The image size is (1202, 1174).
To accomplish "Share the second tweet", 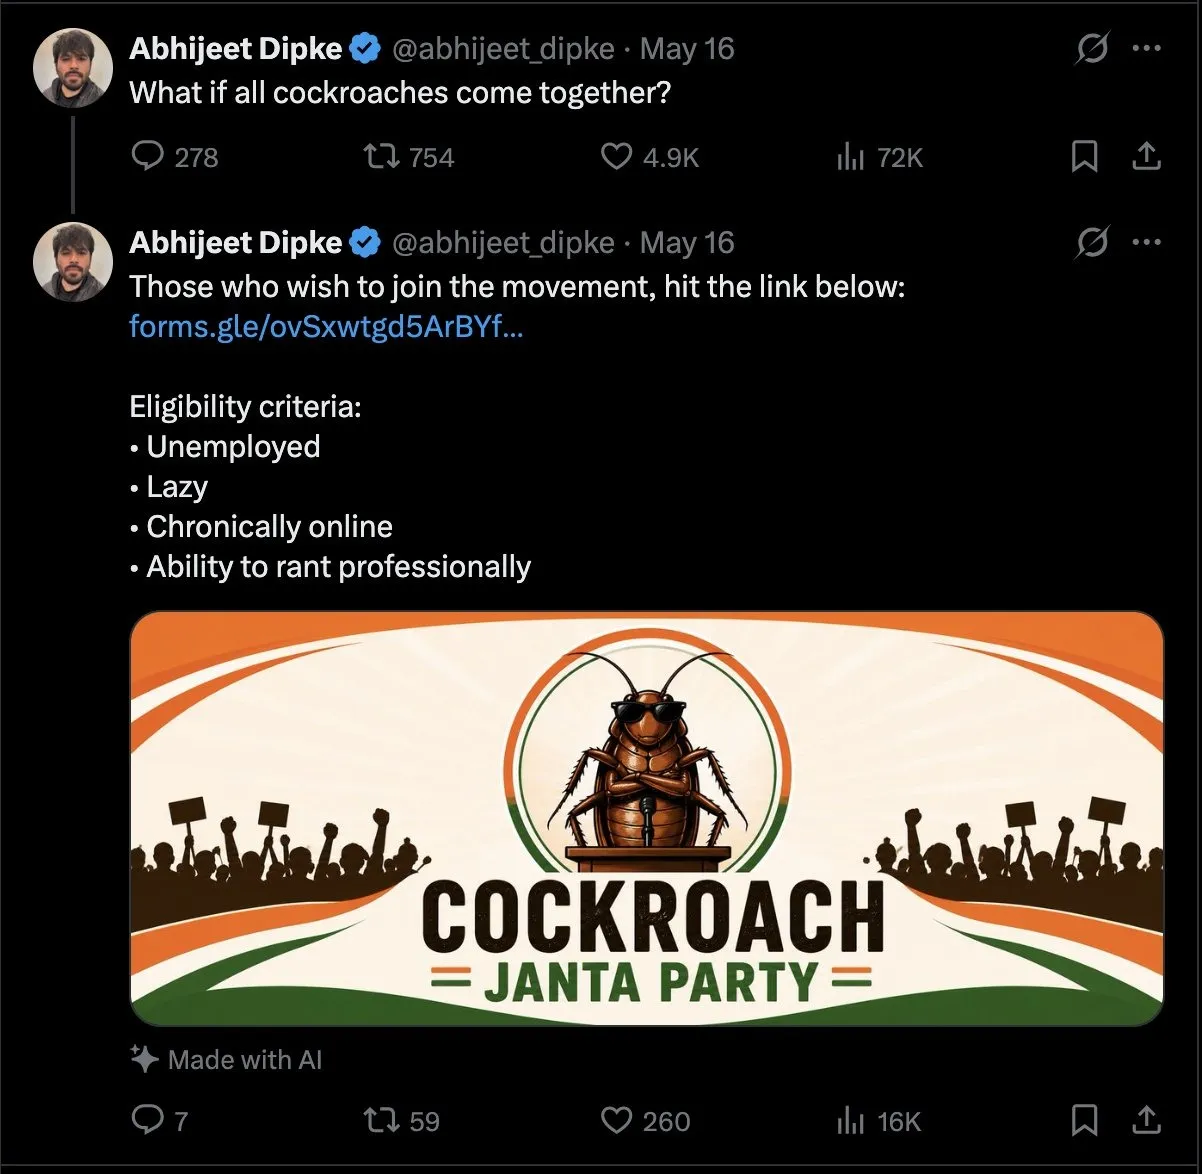I will 1146,1121.
